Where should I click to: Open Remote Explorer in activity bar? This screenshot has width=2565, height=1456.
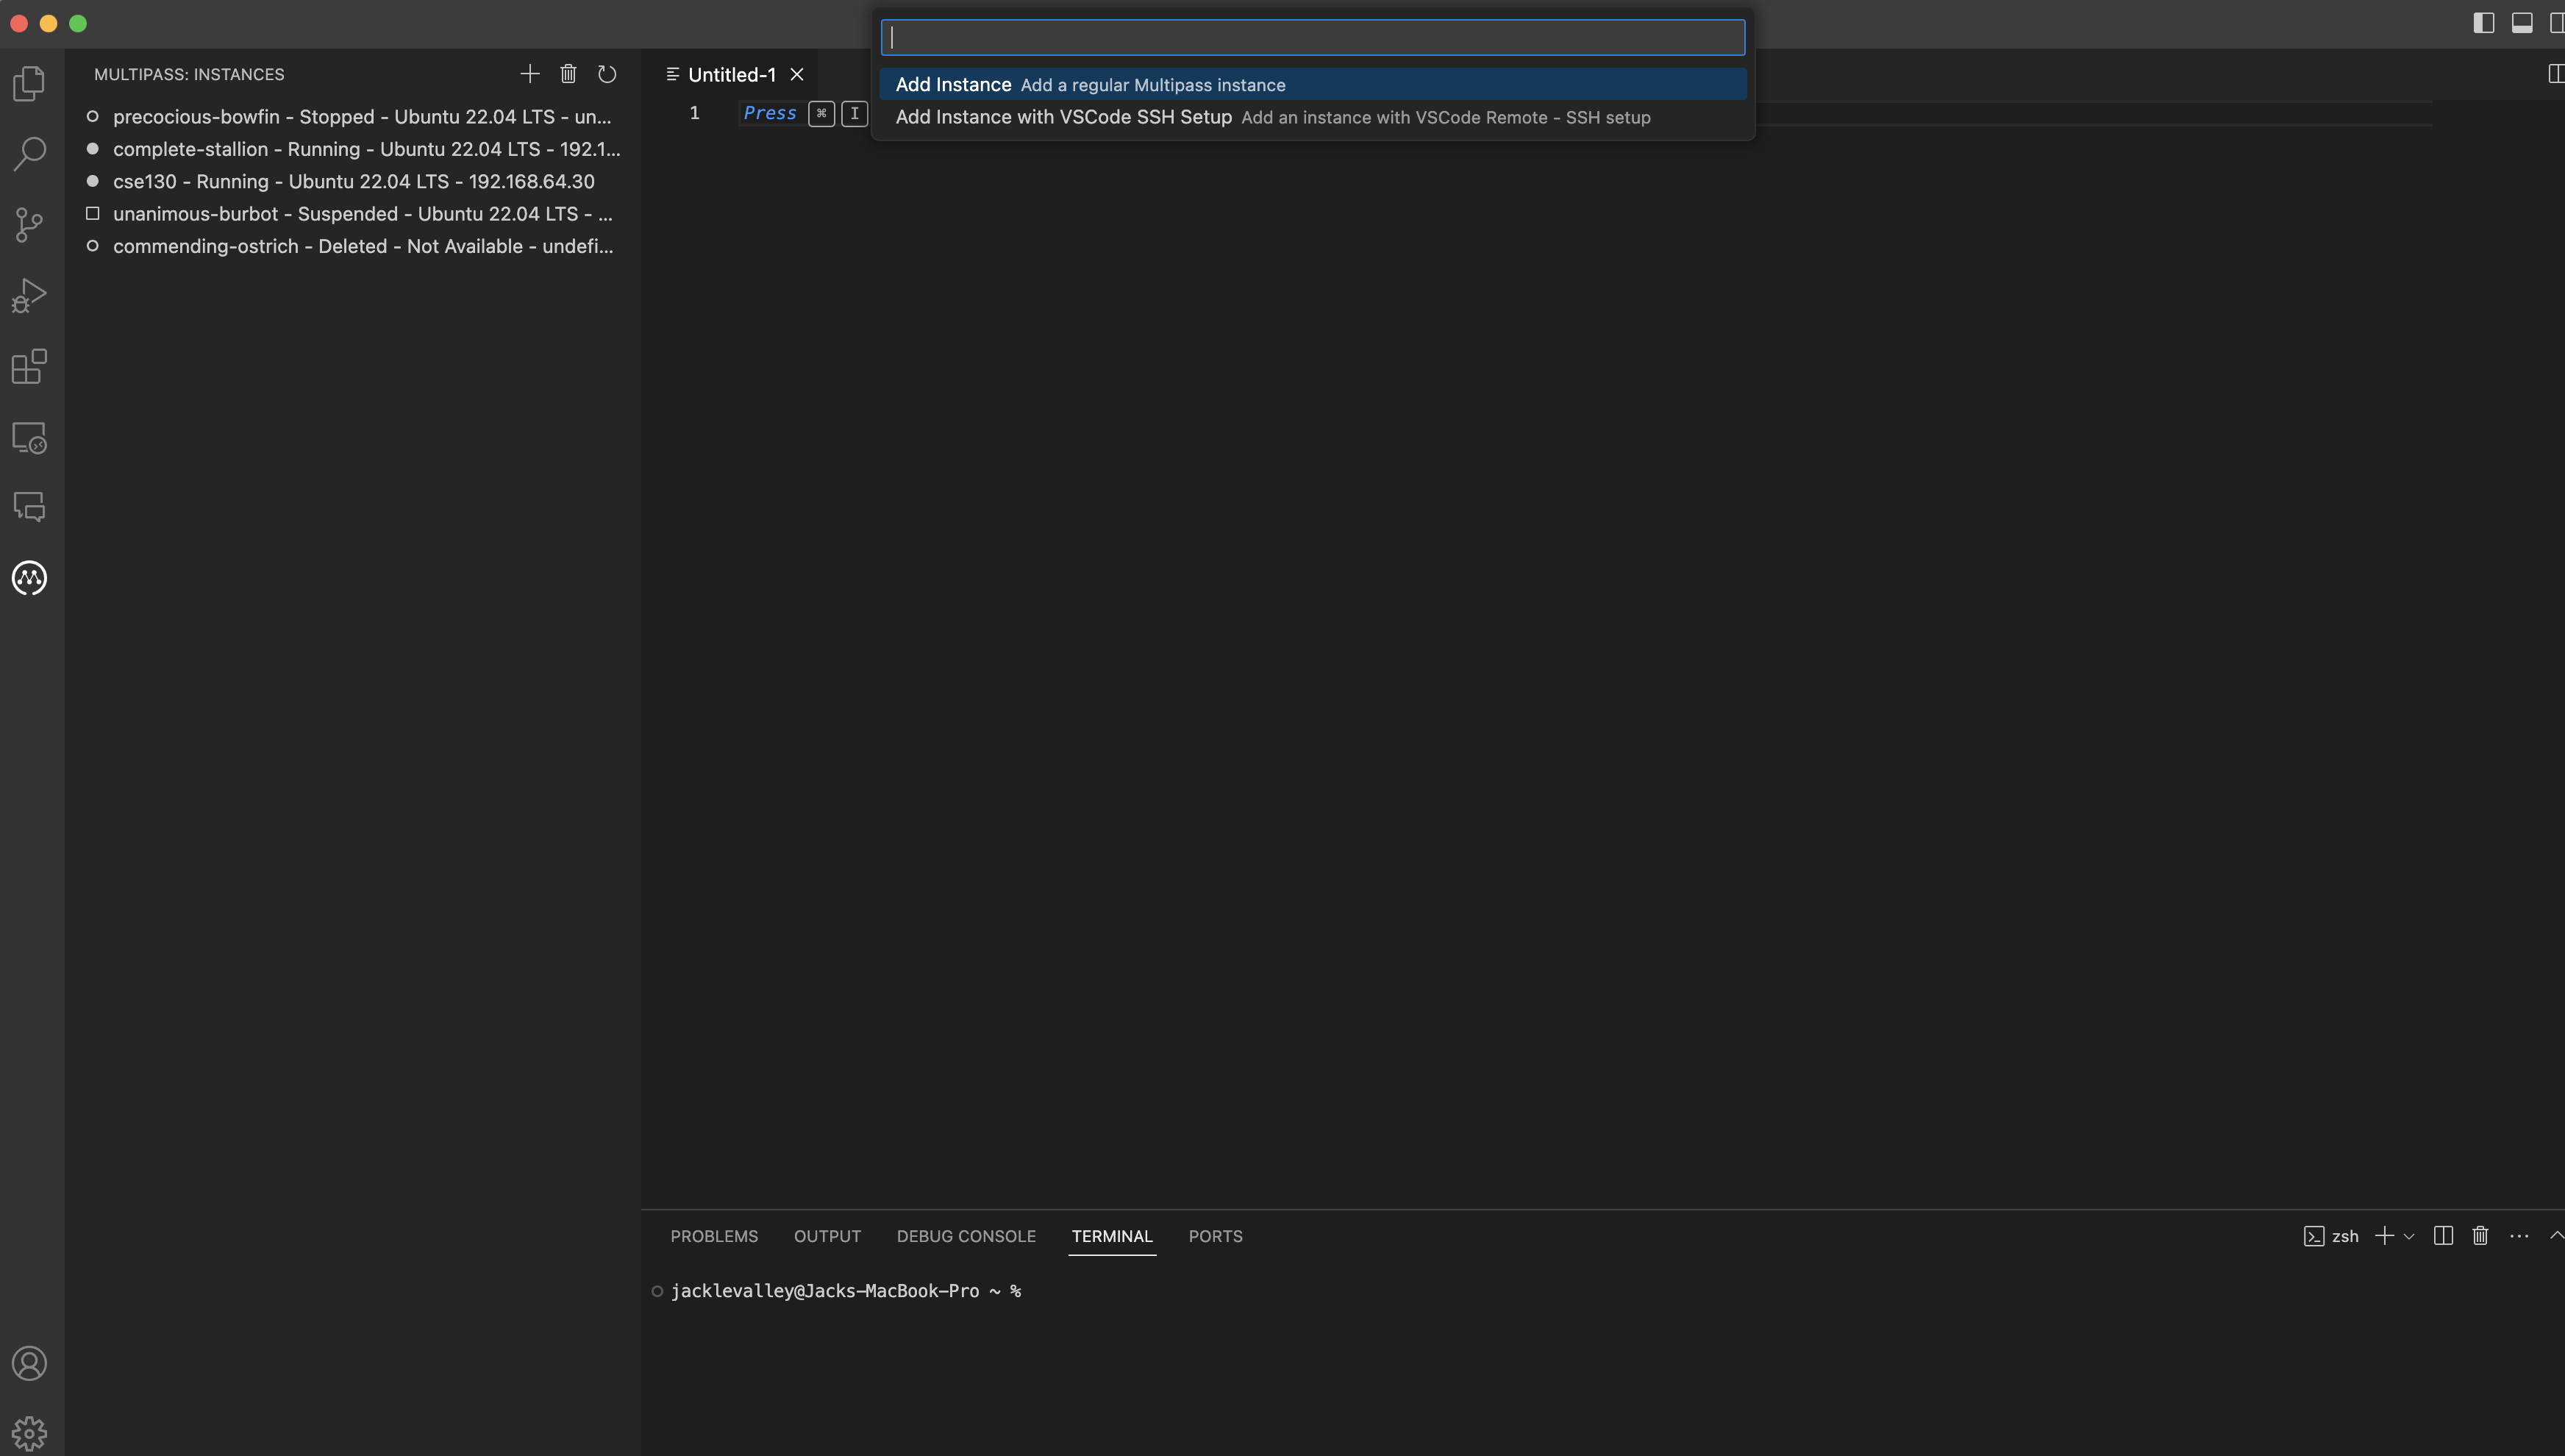tap(29, 437)
